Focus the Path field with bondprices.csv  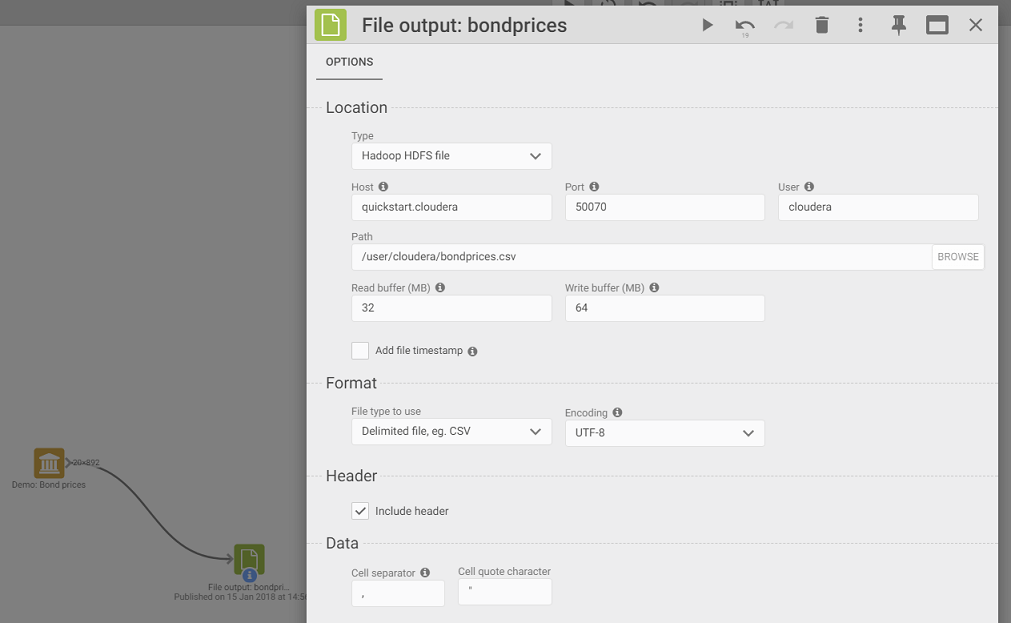tap(641, 257)
